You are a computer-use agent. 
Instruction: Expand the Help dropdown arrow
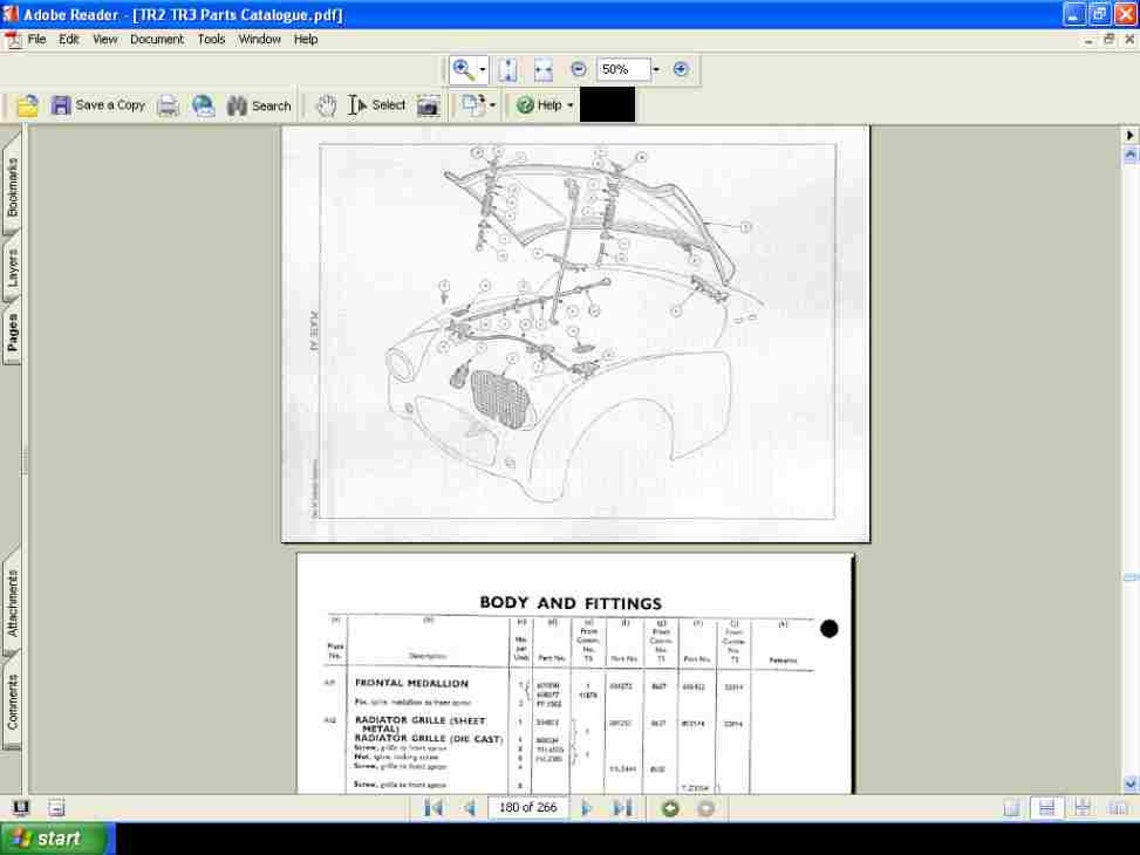coord(570,106)
